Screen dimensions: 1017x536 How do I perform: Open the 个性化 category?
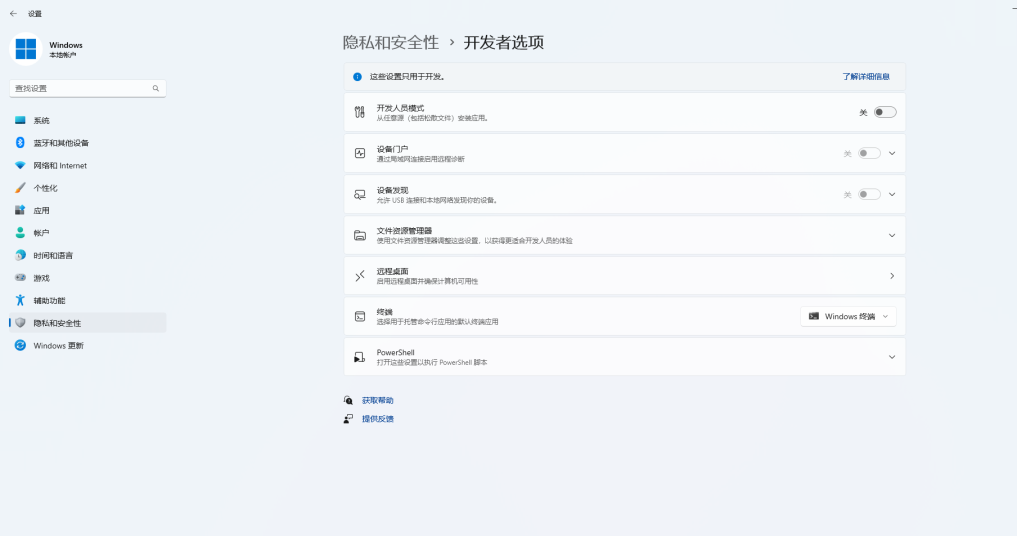(x=88, y=188)
